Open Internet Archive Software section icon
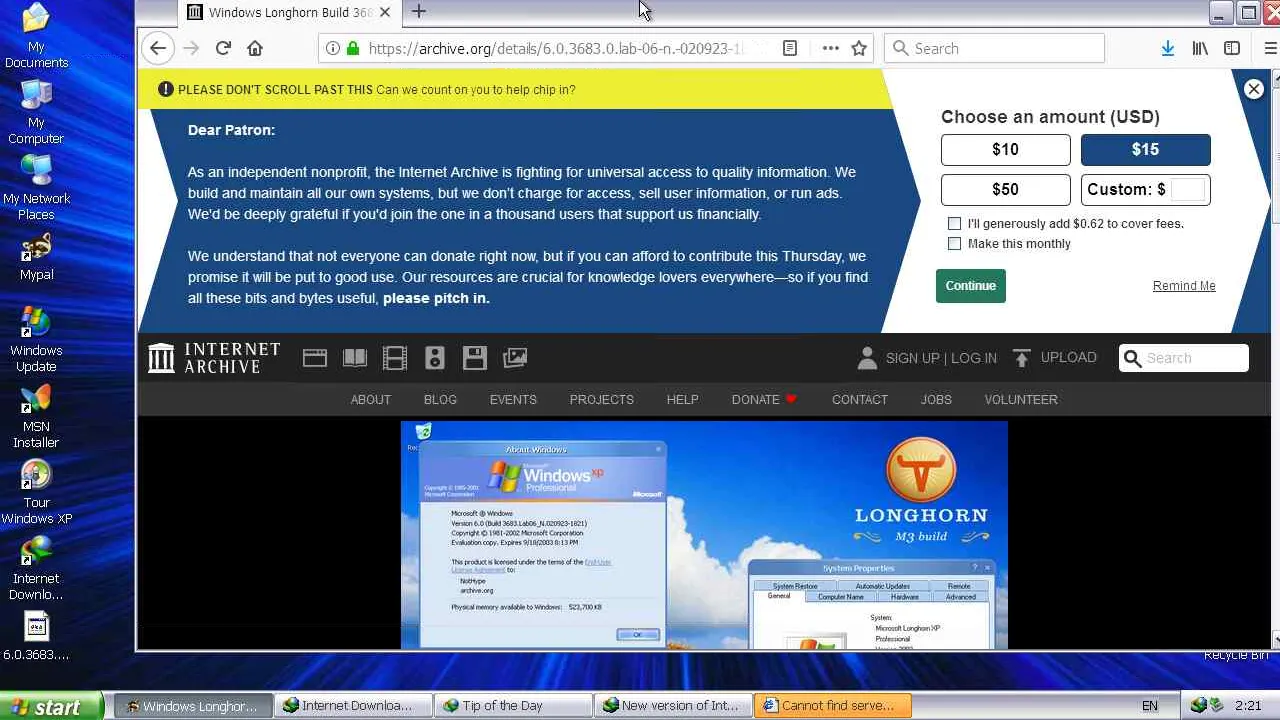 [475, 358]
